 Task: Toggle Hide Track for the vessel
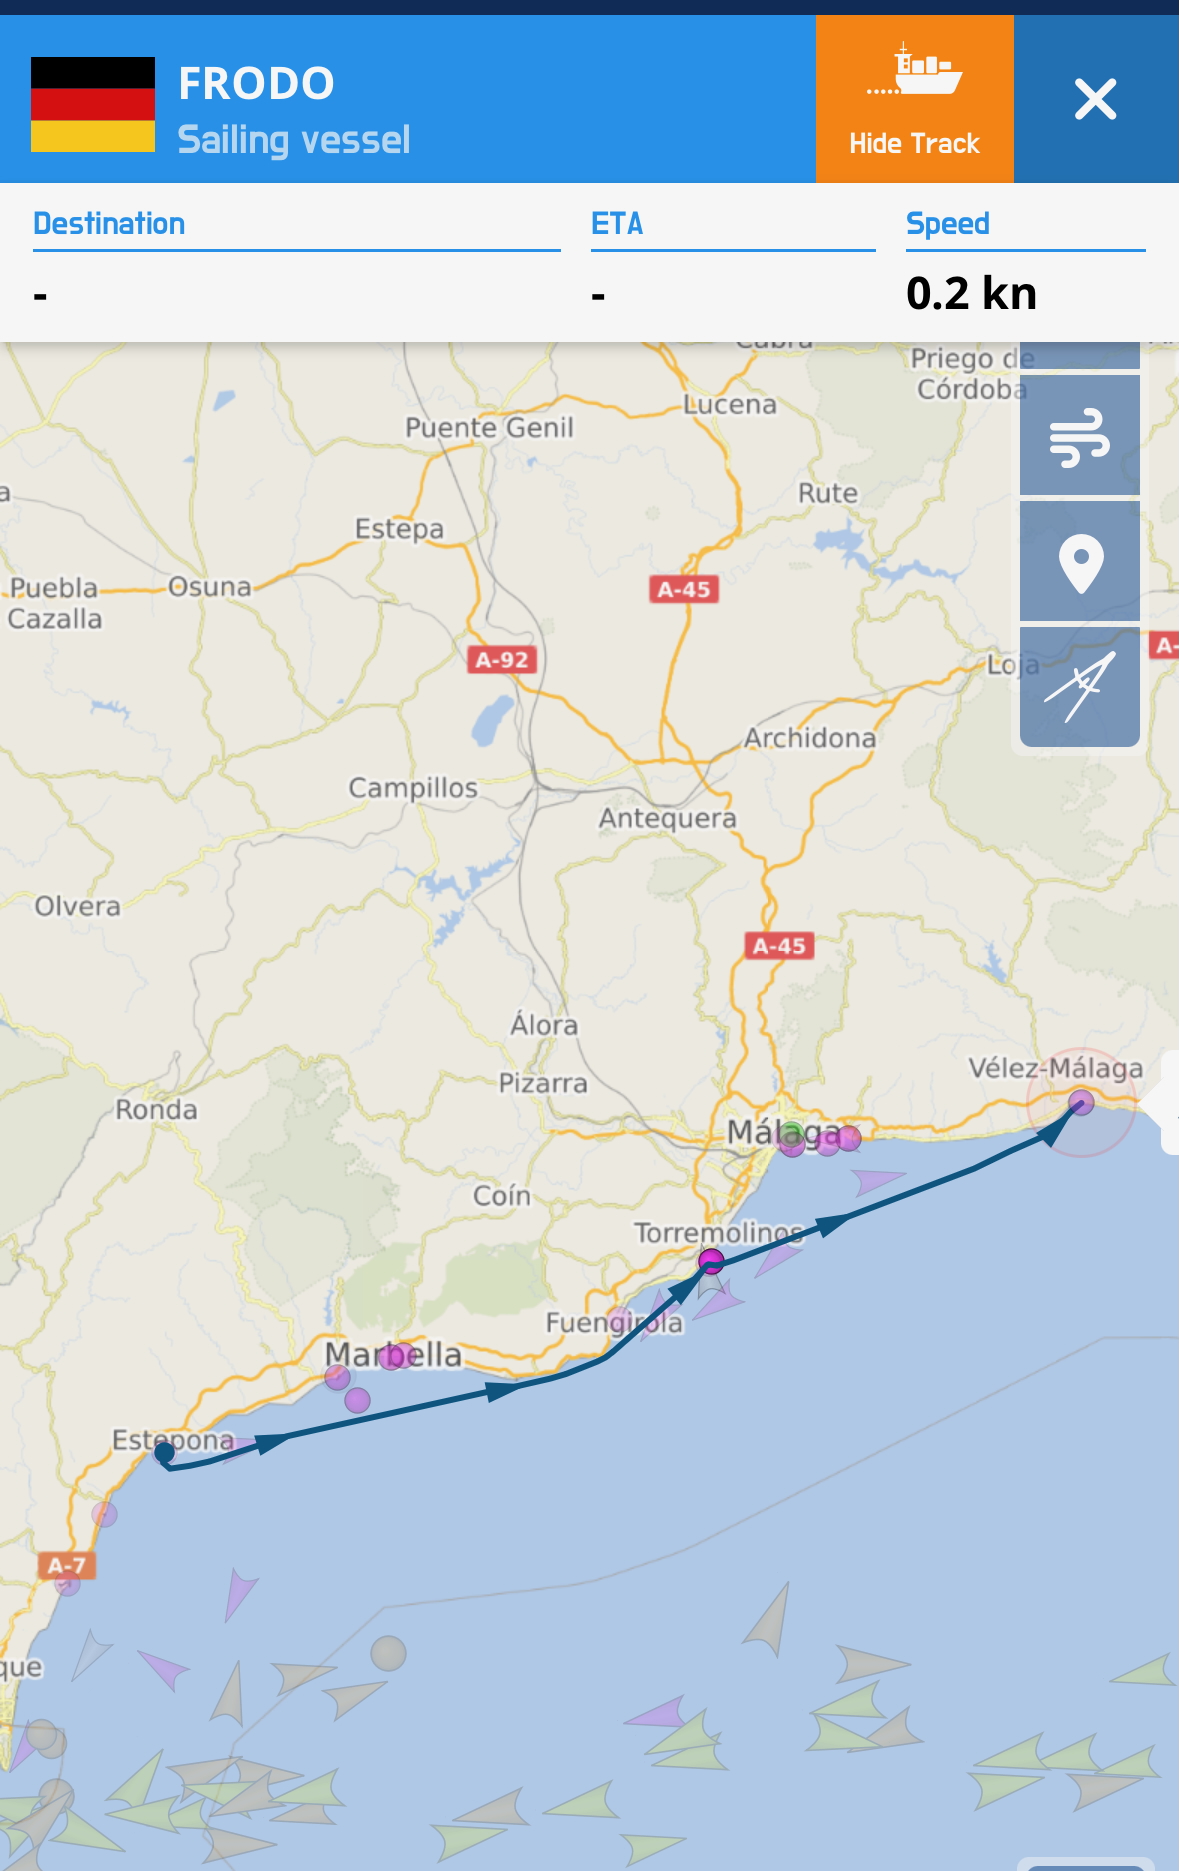point(914,99)
